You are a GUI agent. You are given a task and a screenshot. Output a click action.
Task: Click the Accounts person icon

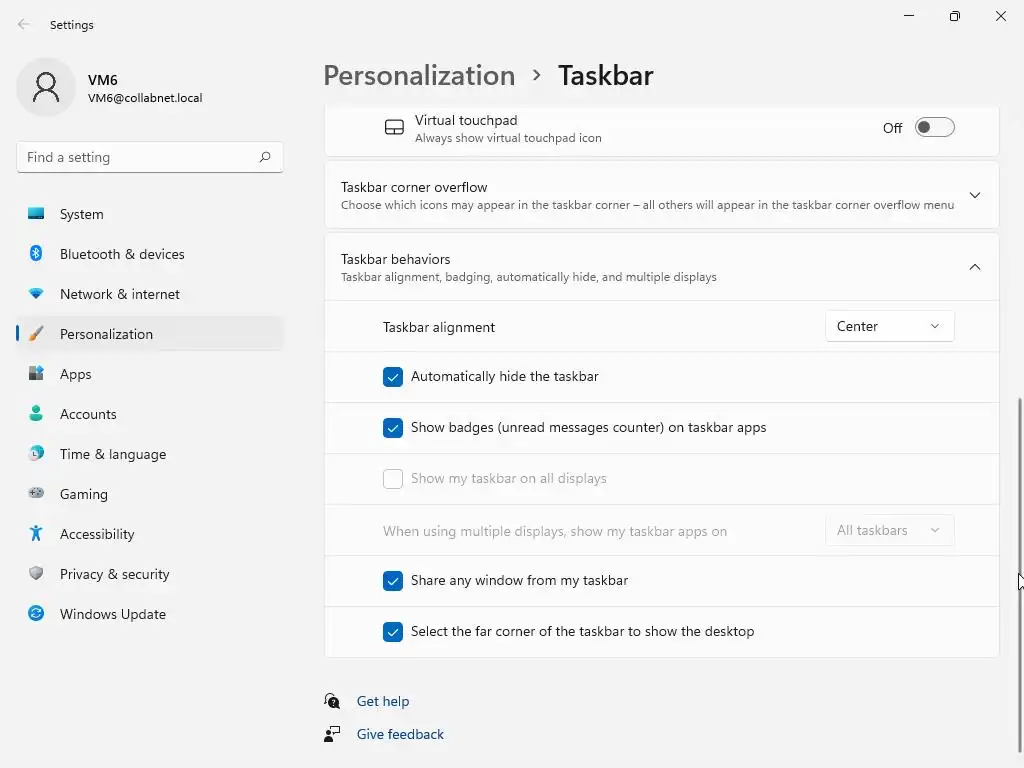point(36,414)
